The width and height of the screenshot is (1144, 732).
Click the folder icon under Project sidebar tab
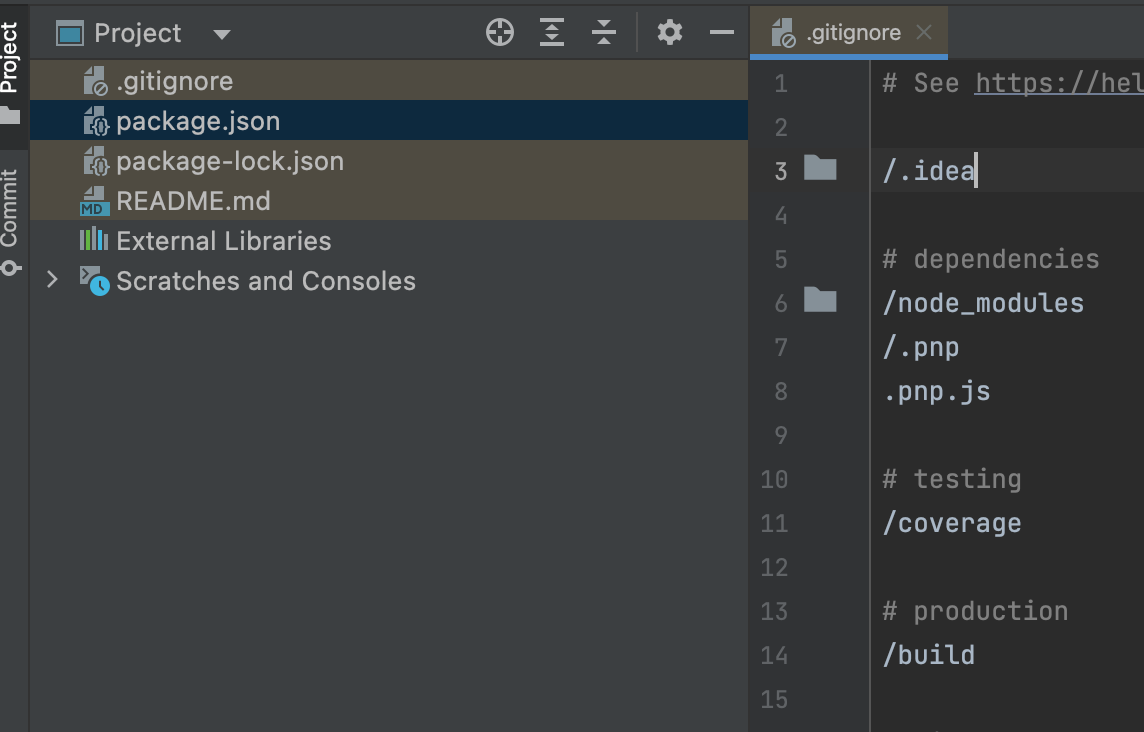point(9,115)
